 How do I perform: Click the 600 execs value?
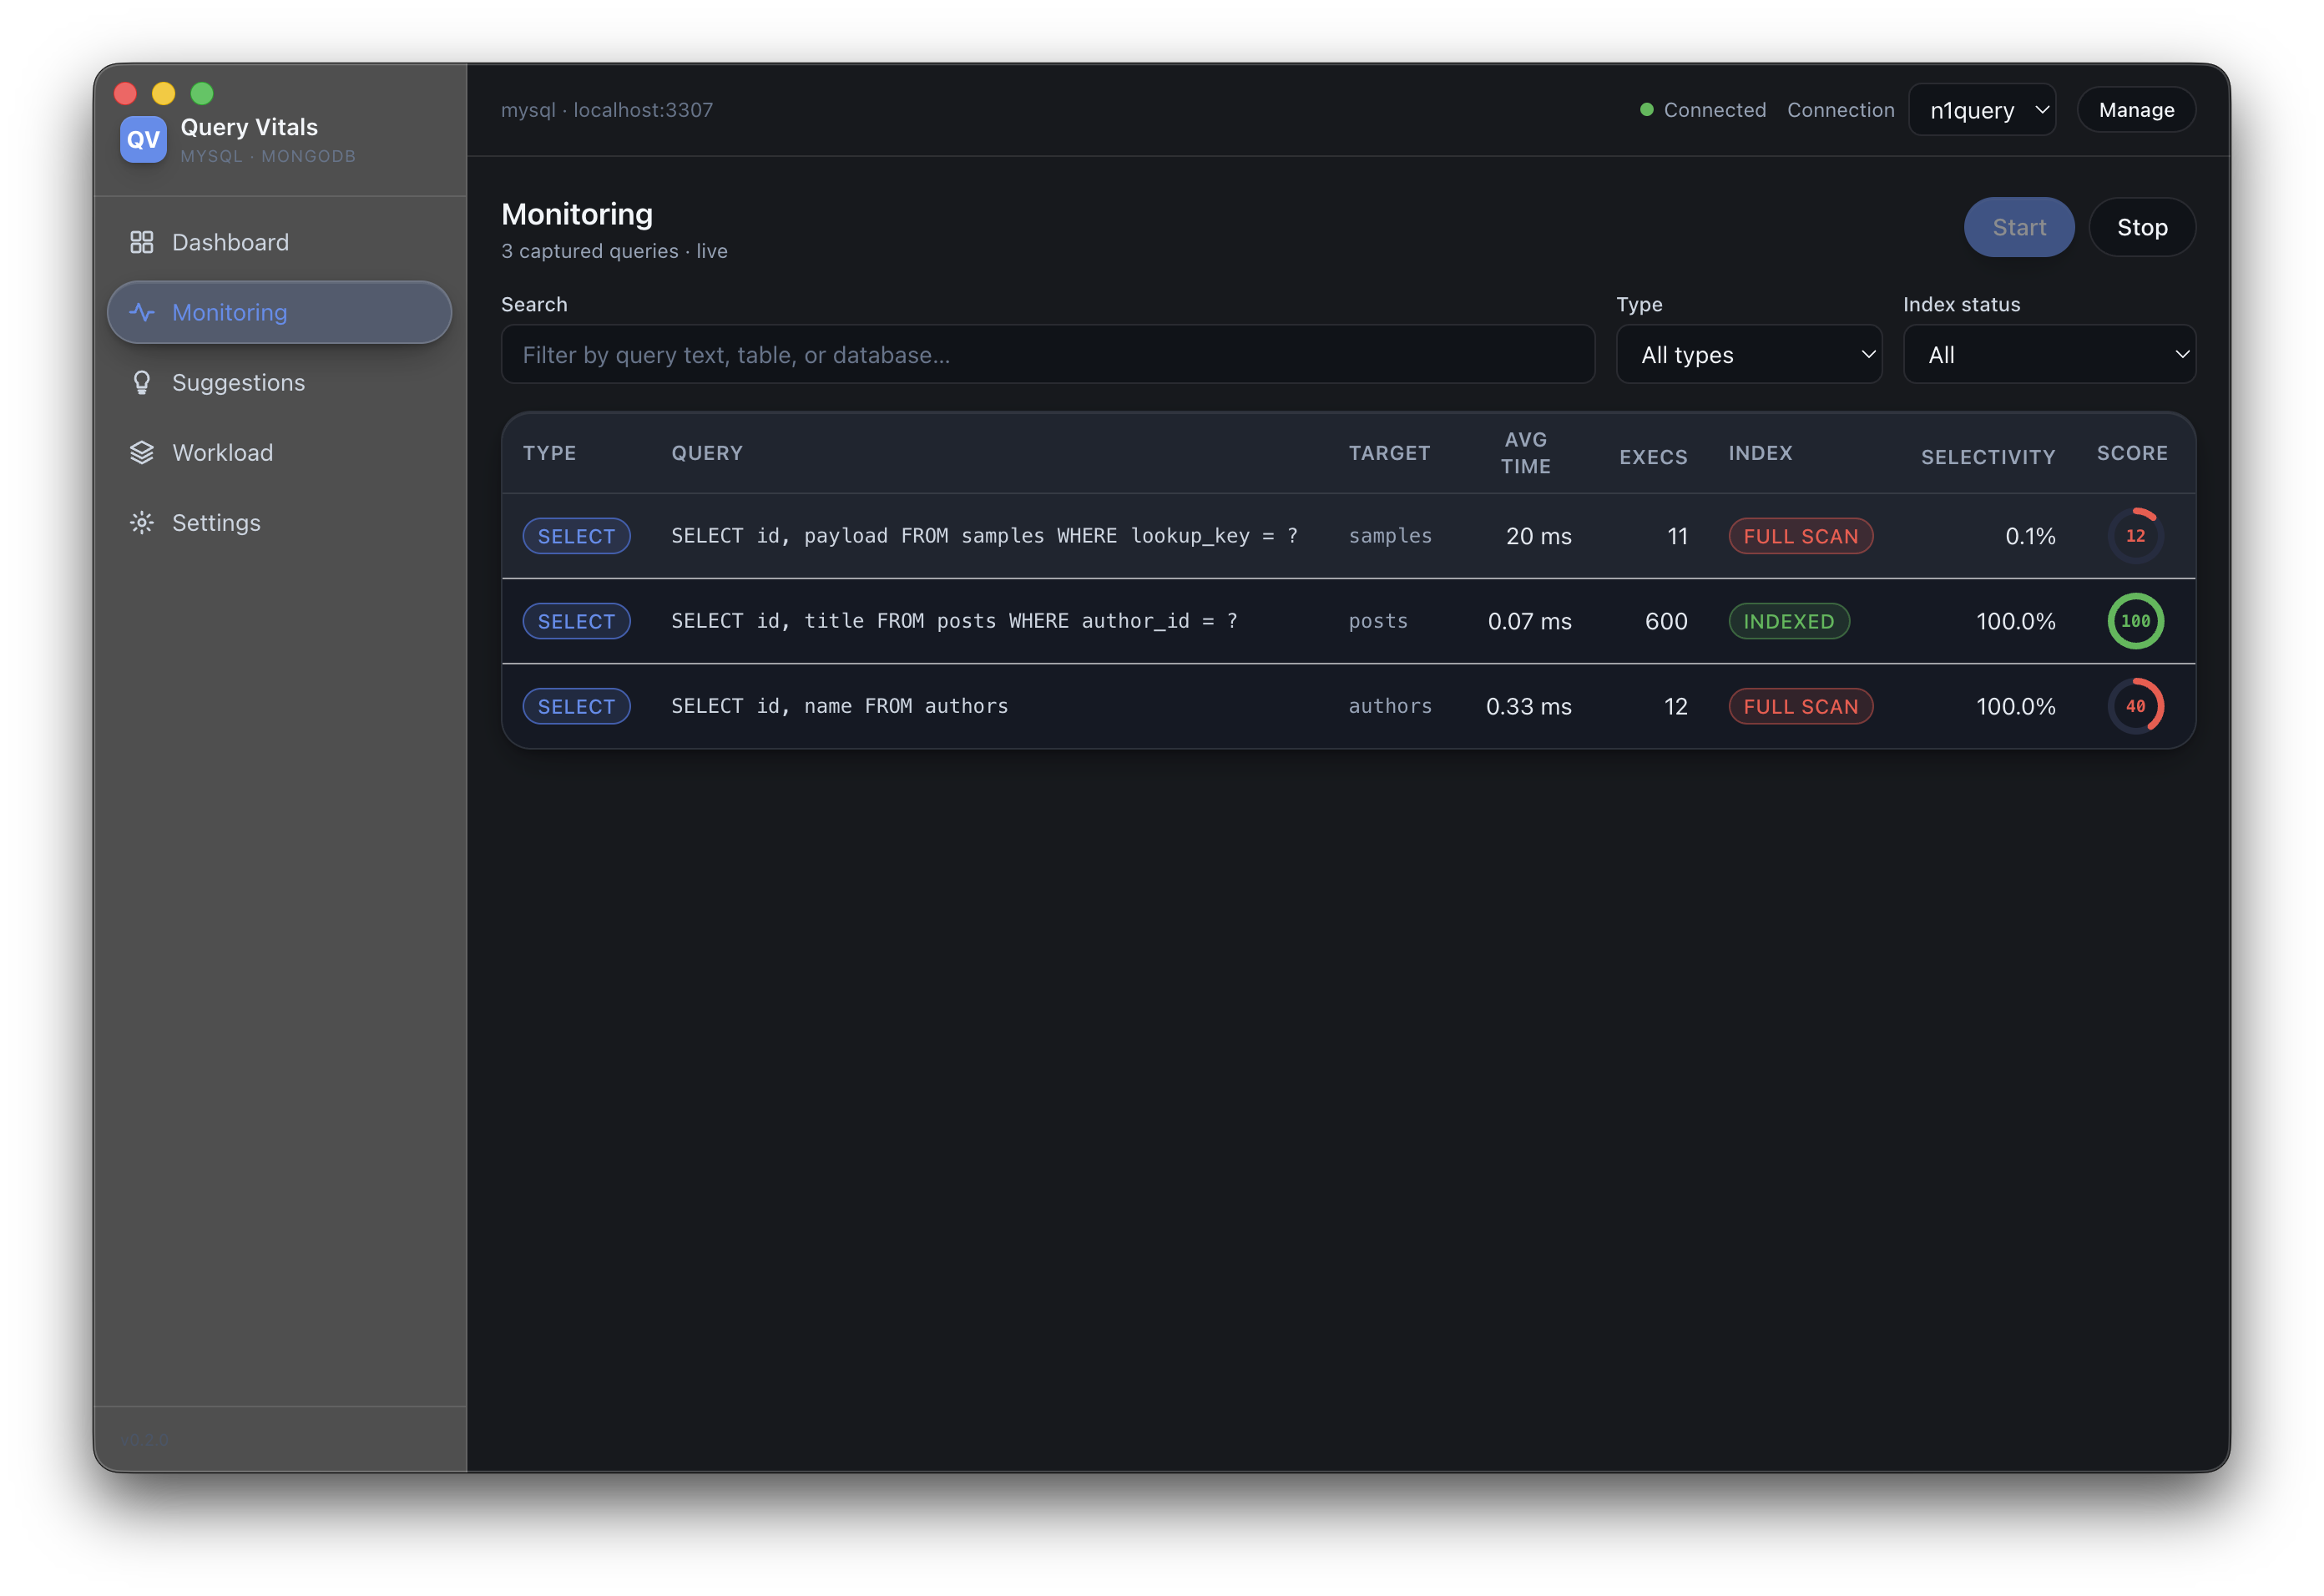coord(1666,621)
